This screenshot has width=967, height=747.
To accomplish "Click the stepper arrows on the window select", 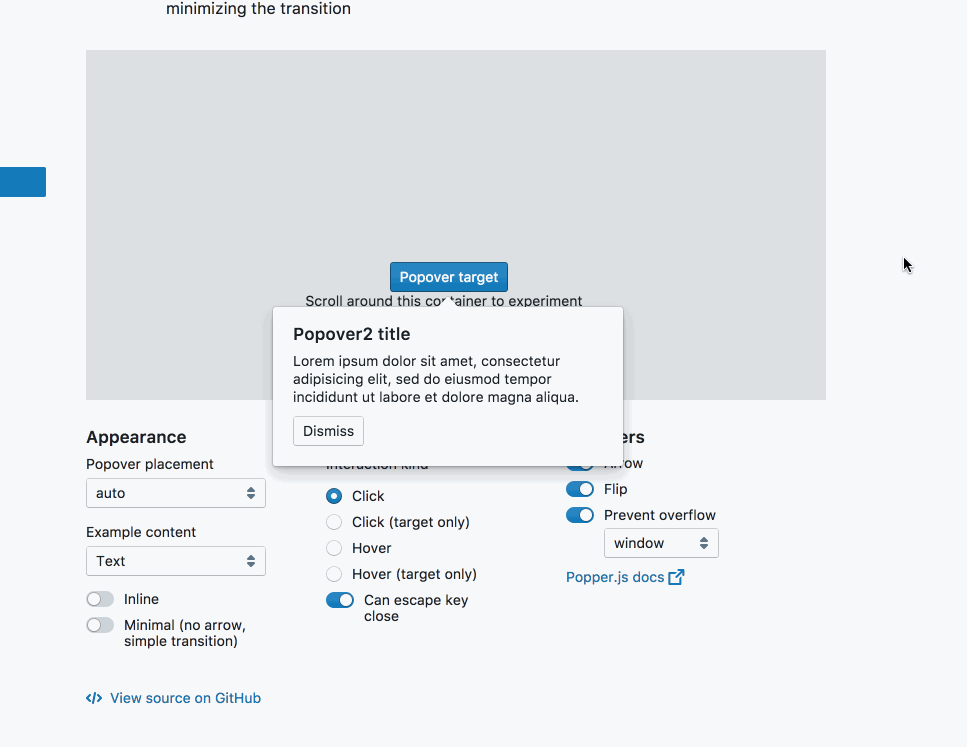I will (705, 543).
